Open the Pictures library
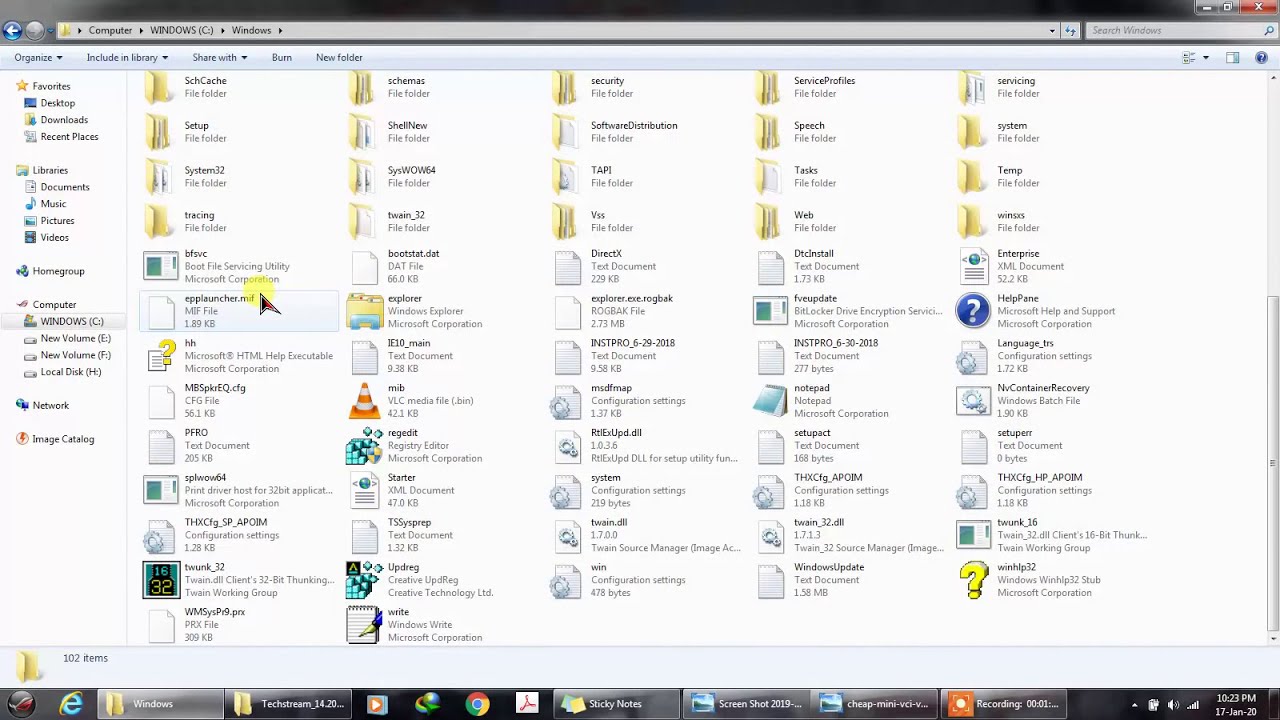The height and width of the screenshot is (720, 1280). (57, 221)
